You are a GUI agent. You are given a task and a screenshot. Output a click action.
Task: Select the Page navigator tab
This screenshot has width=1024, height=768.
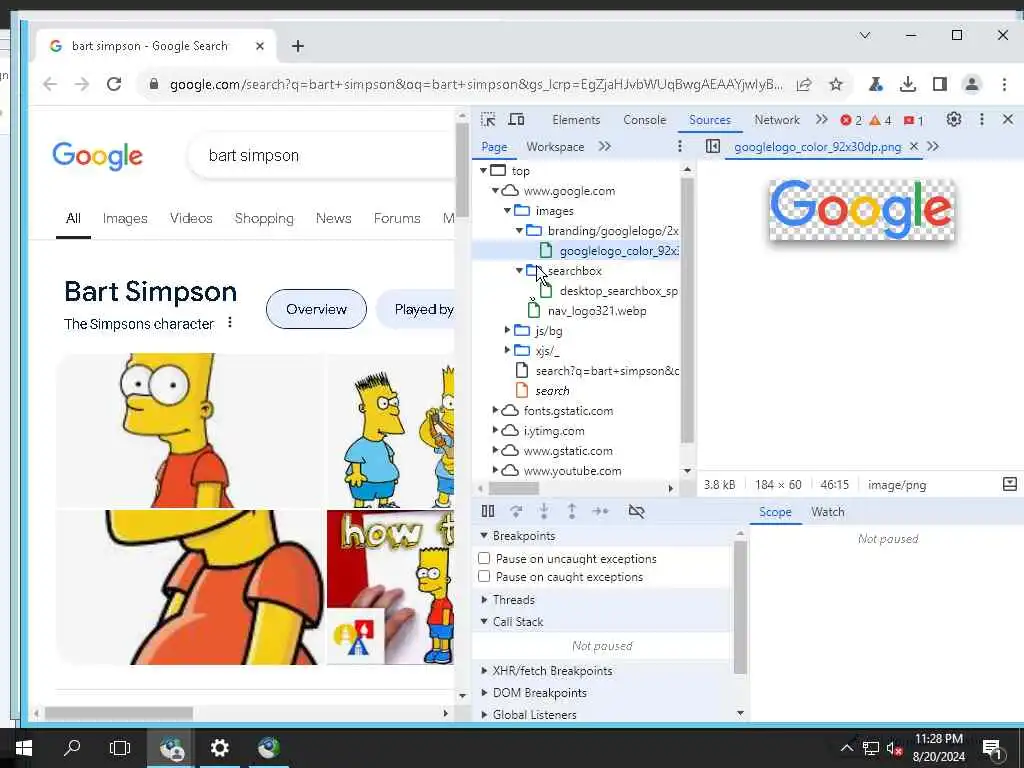point(494,146)
